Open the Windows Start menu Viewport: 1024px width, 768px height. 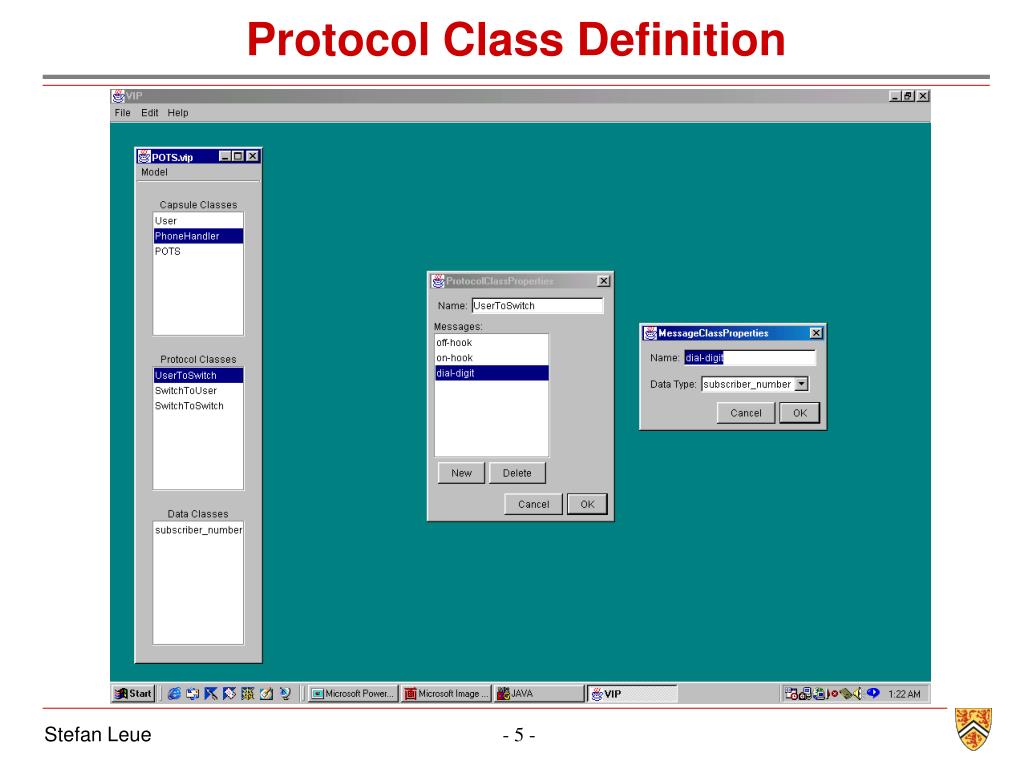pos(133,694)
